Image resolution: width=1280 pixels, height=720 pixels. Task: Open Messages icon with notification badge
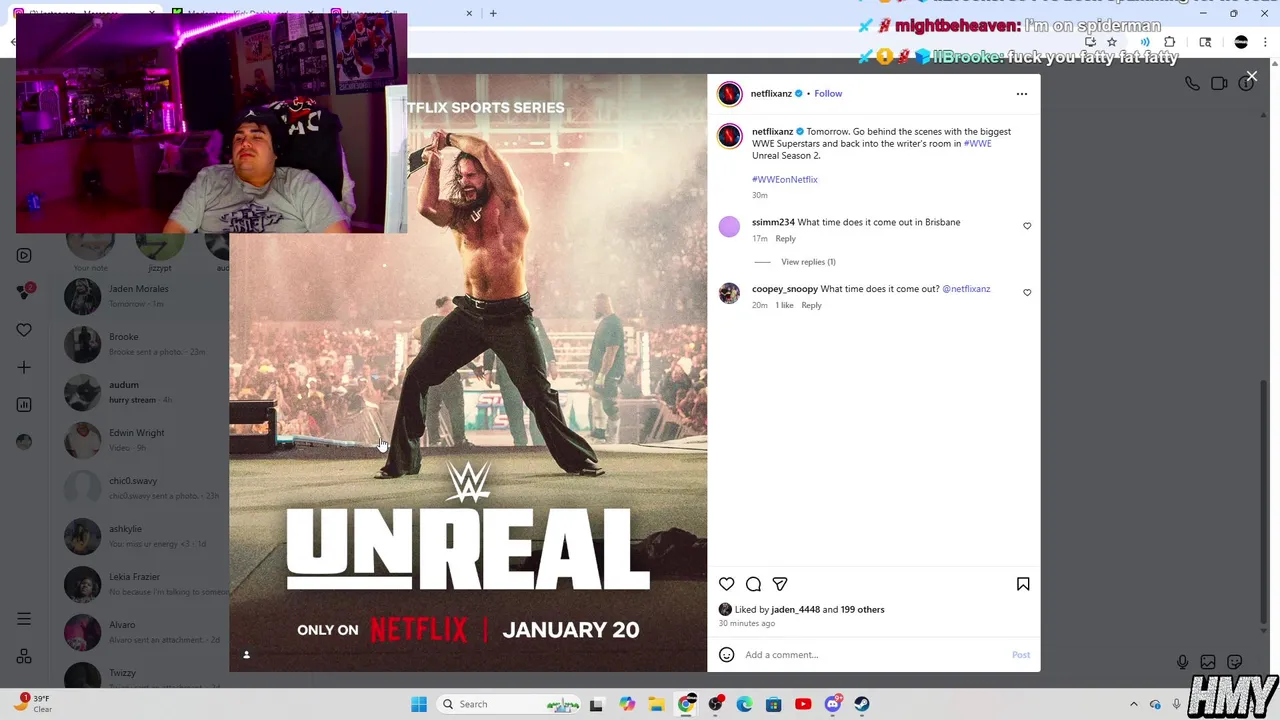pos(24,292)
